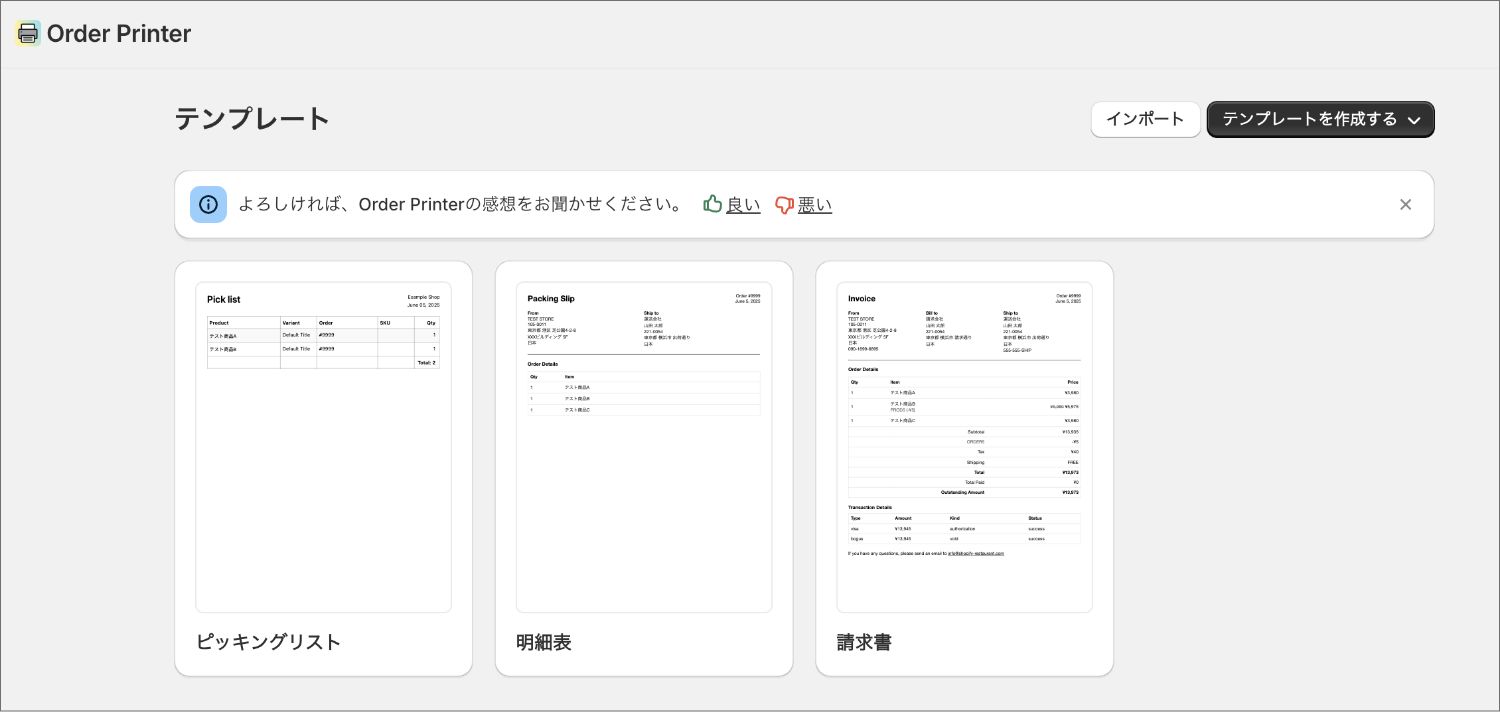Click the Order Printer title text
Viewport: 1500px width, 712px height.
coord(119,34)
